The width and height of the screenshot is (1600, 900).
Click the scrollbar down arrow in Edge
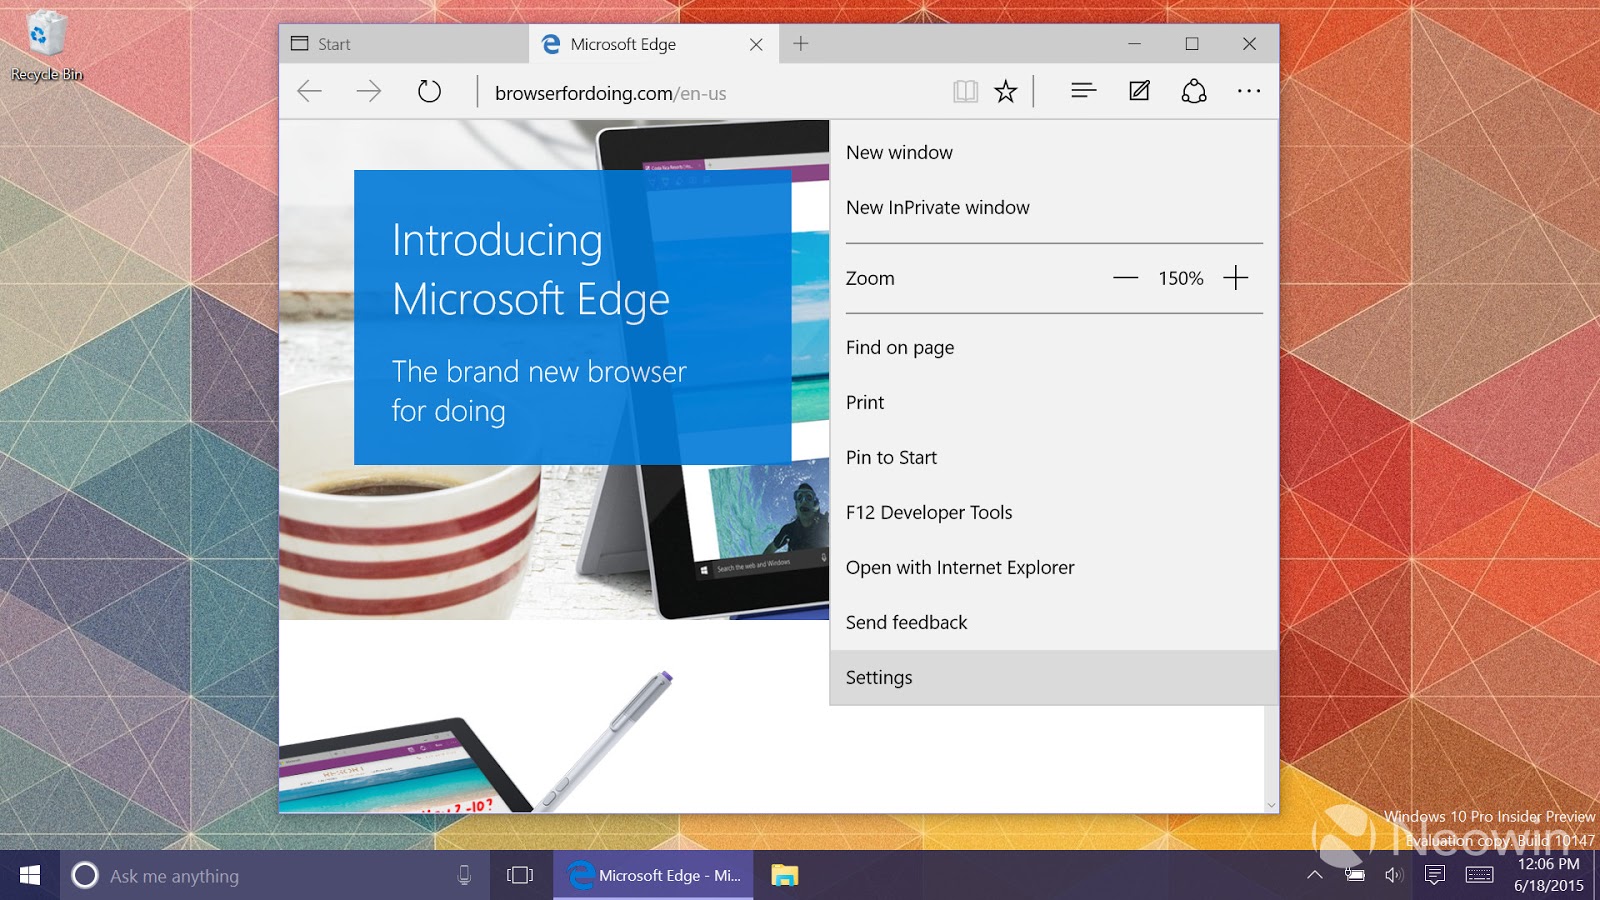1271,805
